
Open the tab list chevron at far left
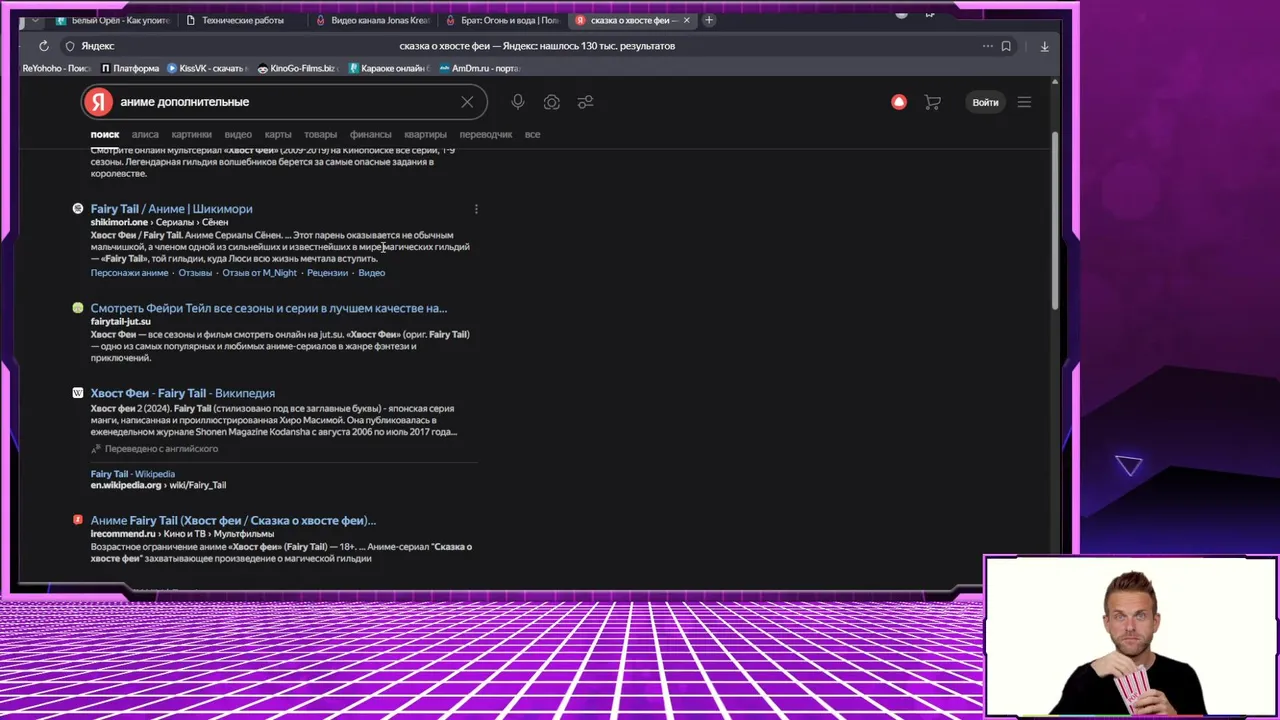click(36, 20)
